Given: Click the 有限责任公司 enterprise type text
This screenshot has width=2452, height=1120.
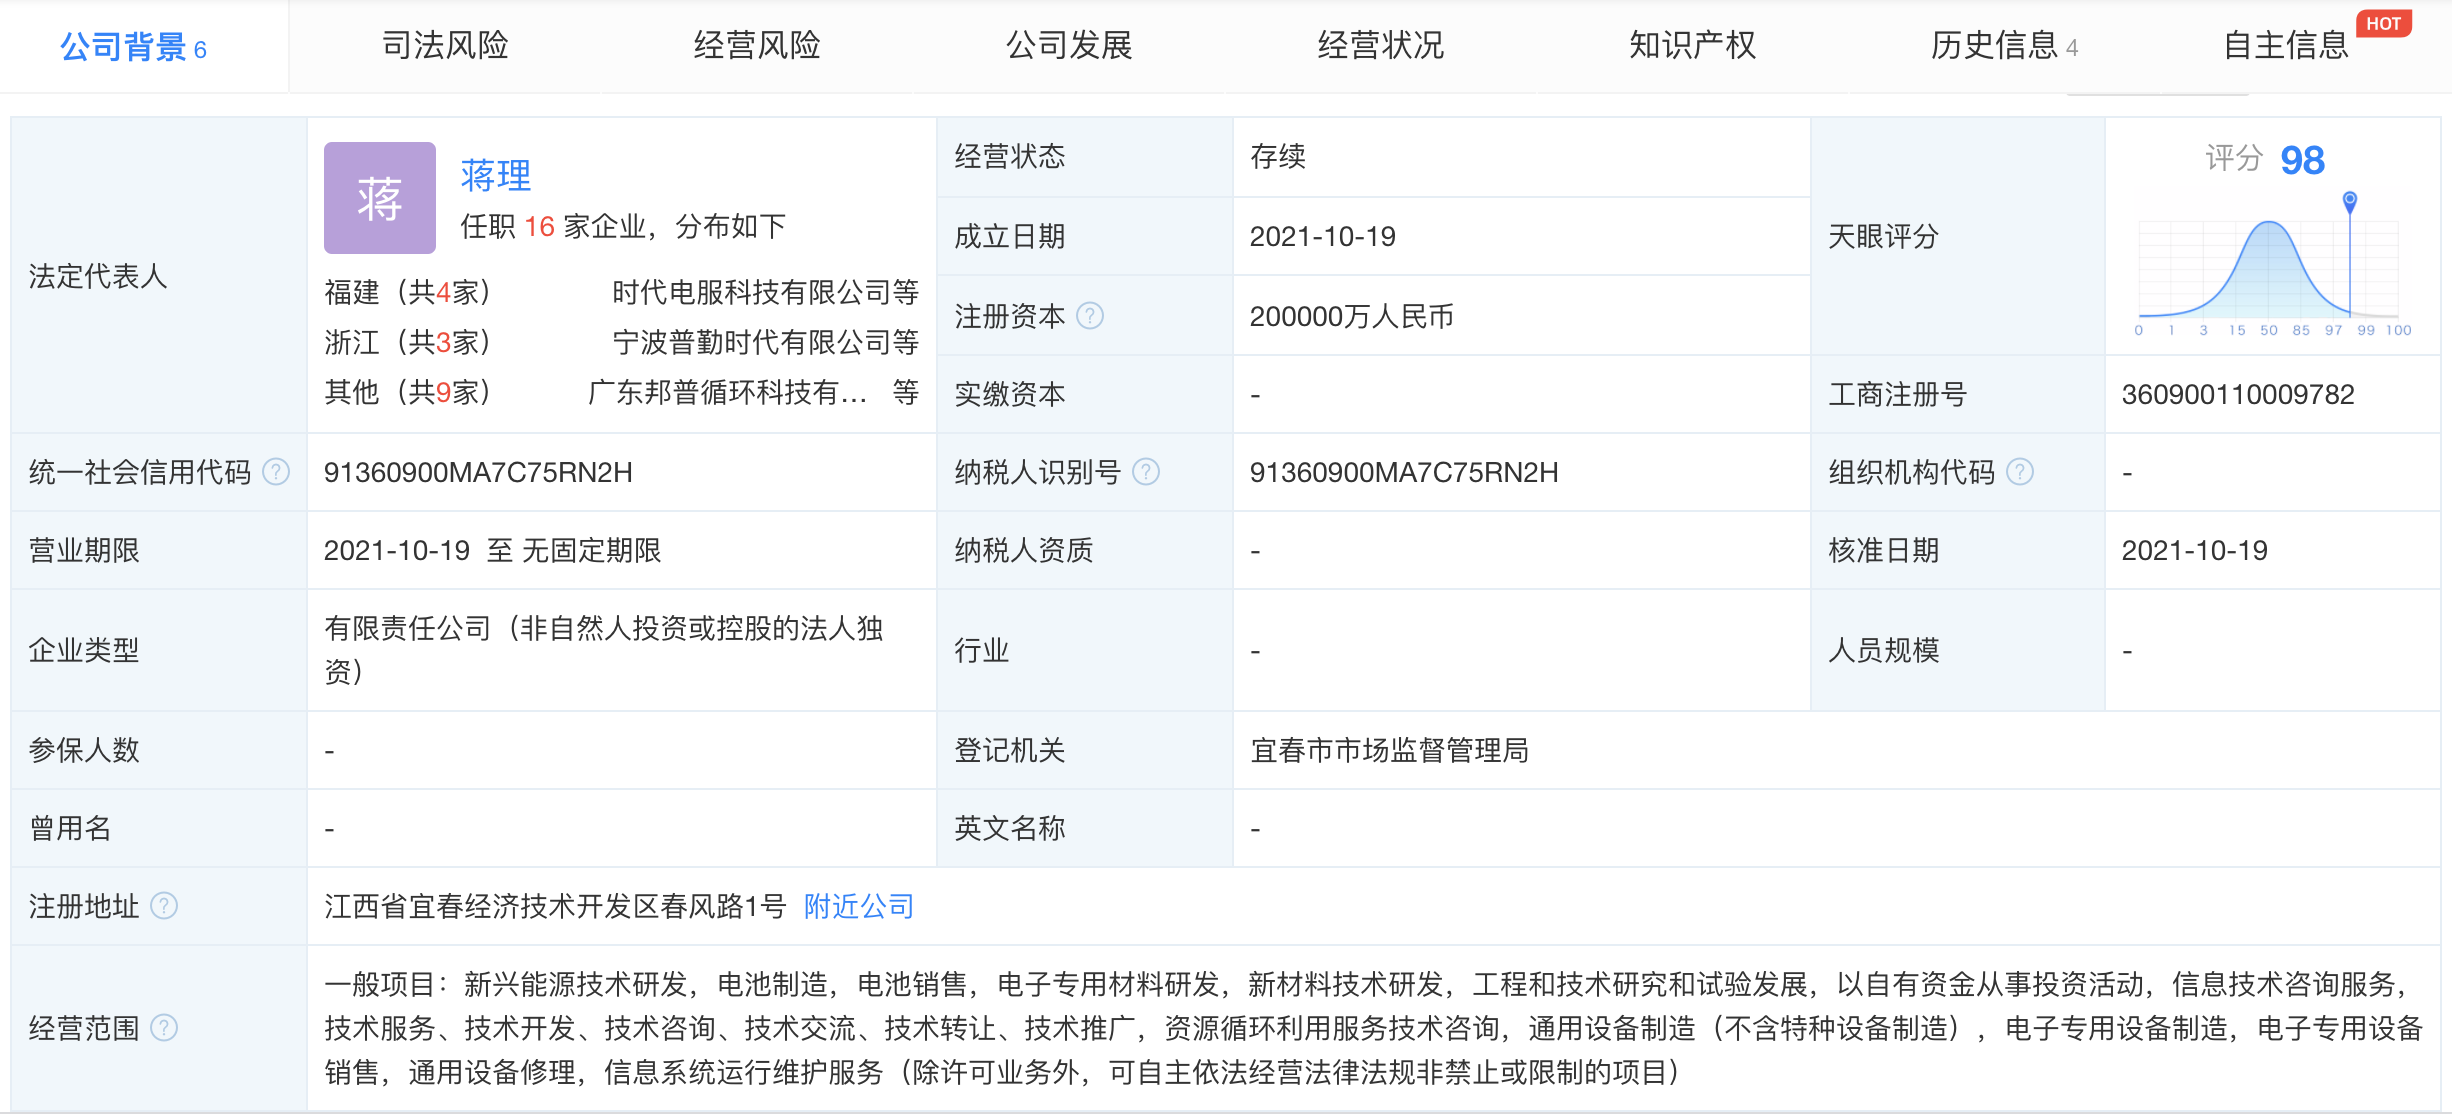Looking at the screenshot, I should tap(604, 650).
